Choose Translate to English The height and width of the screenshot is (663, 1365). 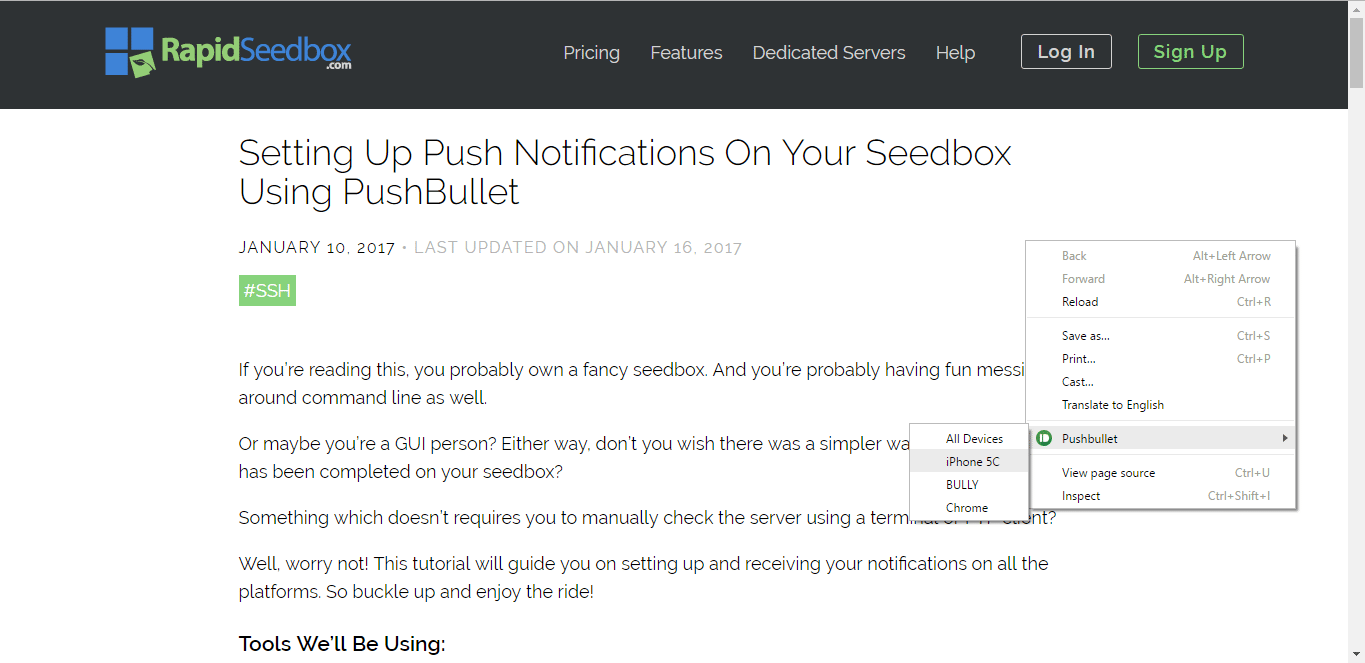click(1161, 405)
